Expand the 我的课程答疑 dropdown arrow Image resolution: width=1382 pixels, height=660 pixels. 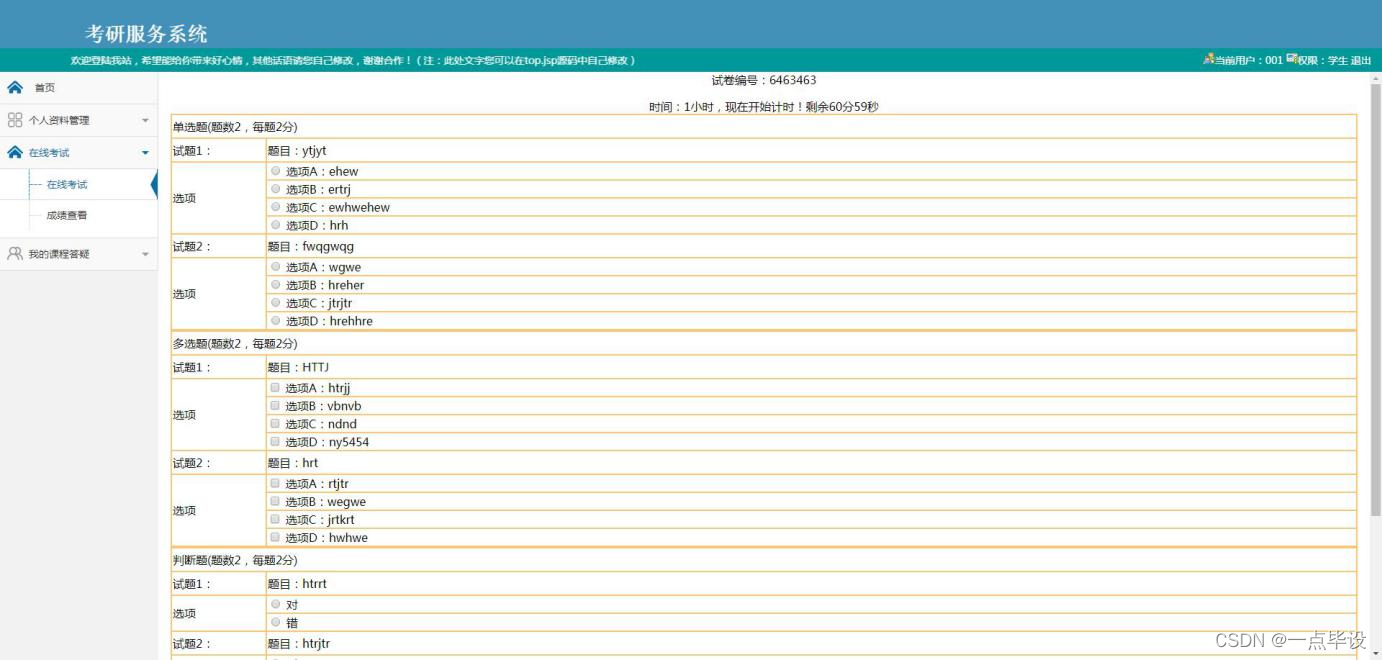click(145, 255)
